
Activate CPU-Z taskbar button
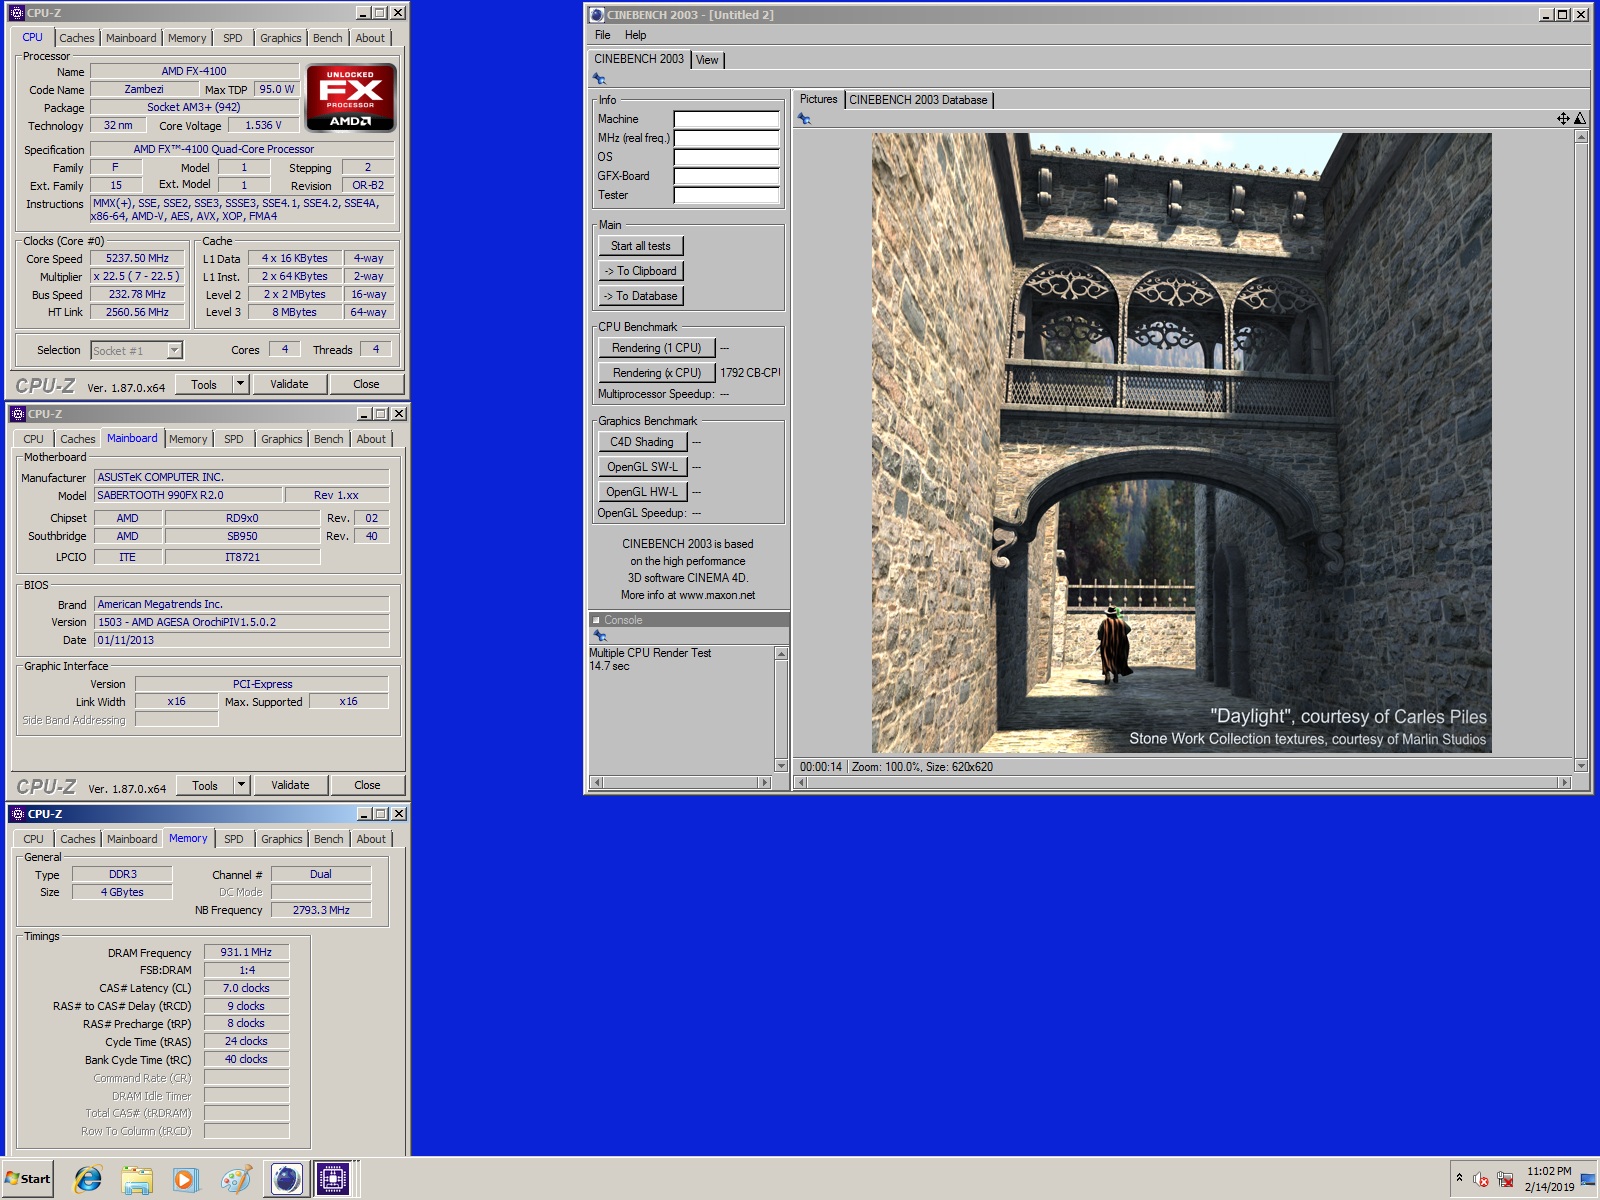[x=332, y=1179]
